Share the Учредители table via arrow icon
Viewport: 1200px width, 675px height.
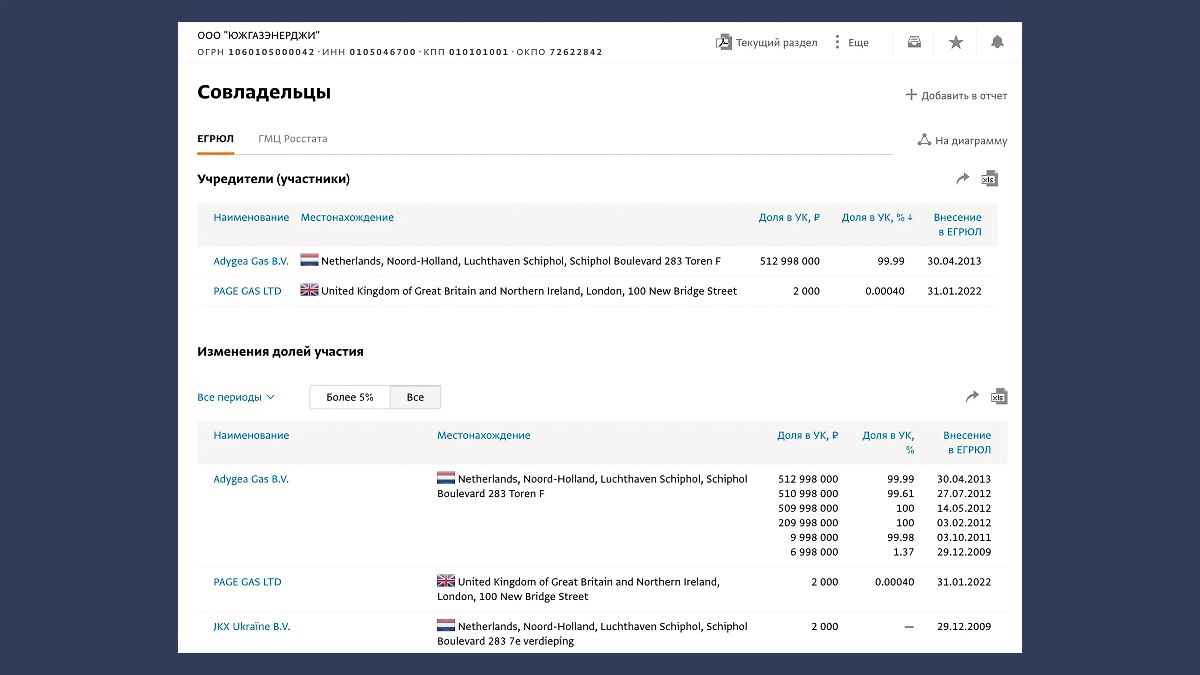[x=963, y=179]
